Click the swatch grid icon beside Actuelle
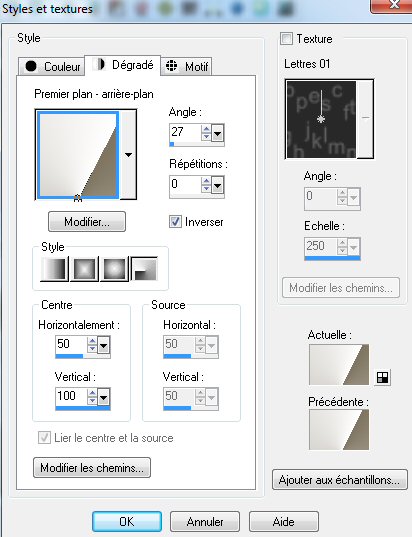This screenshot has width=412, height=537. click(x=382, y=377)
